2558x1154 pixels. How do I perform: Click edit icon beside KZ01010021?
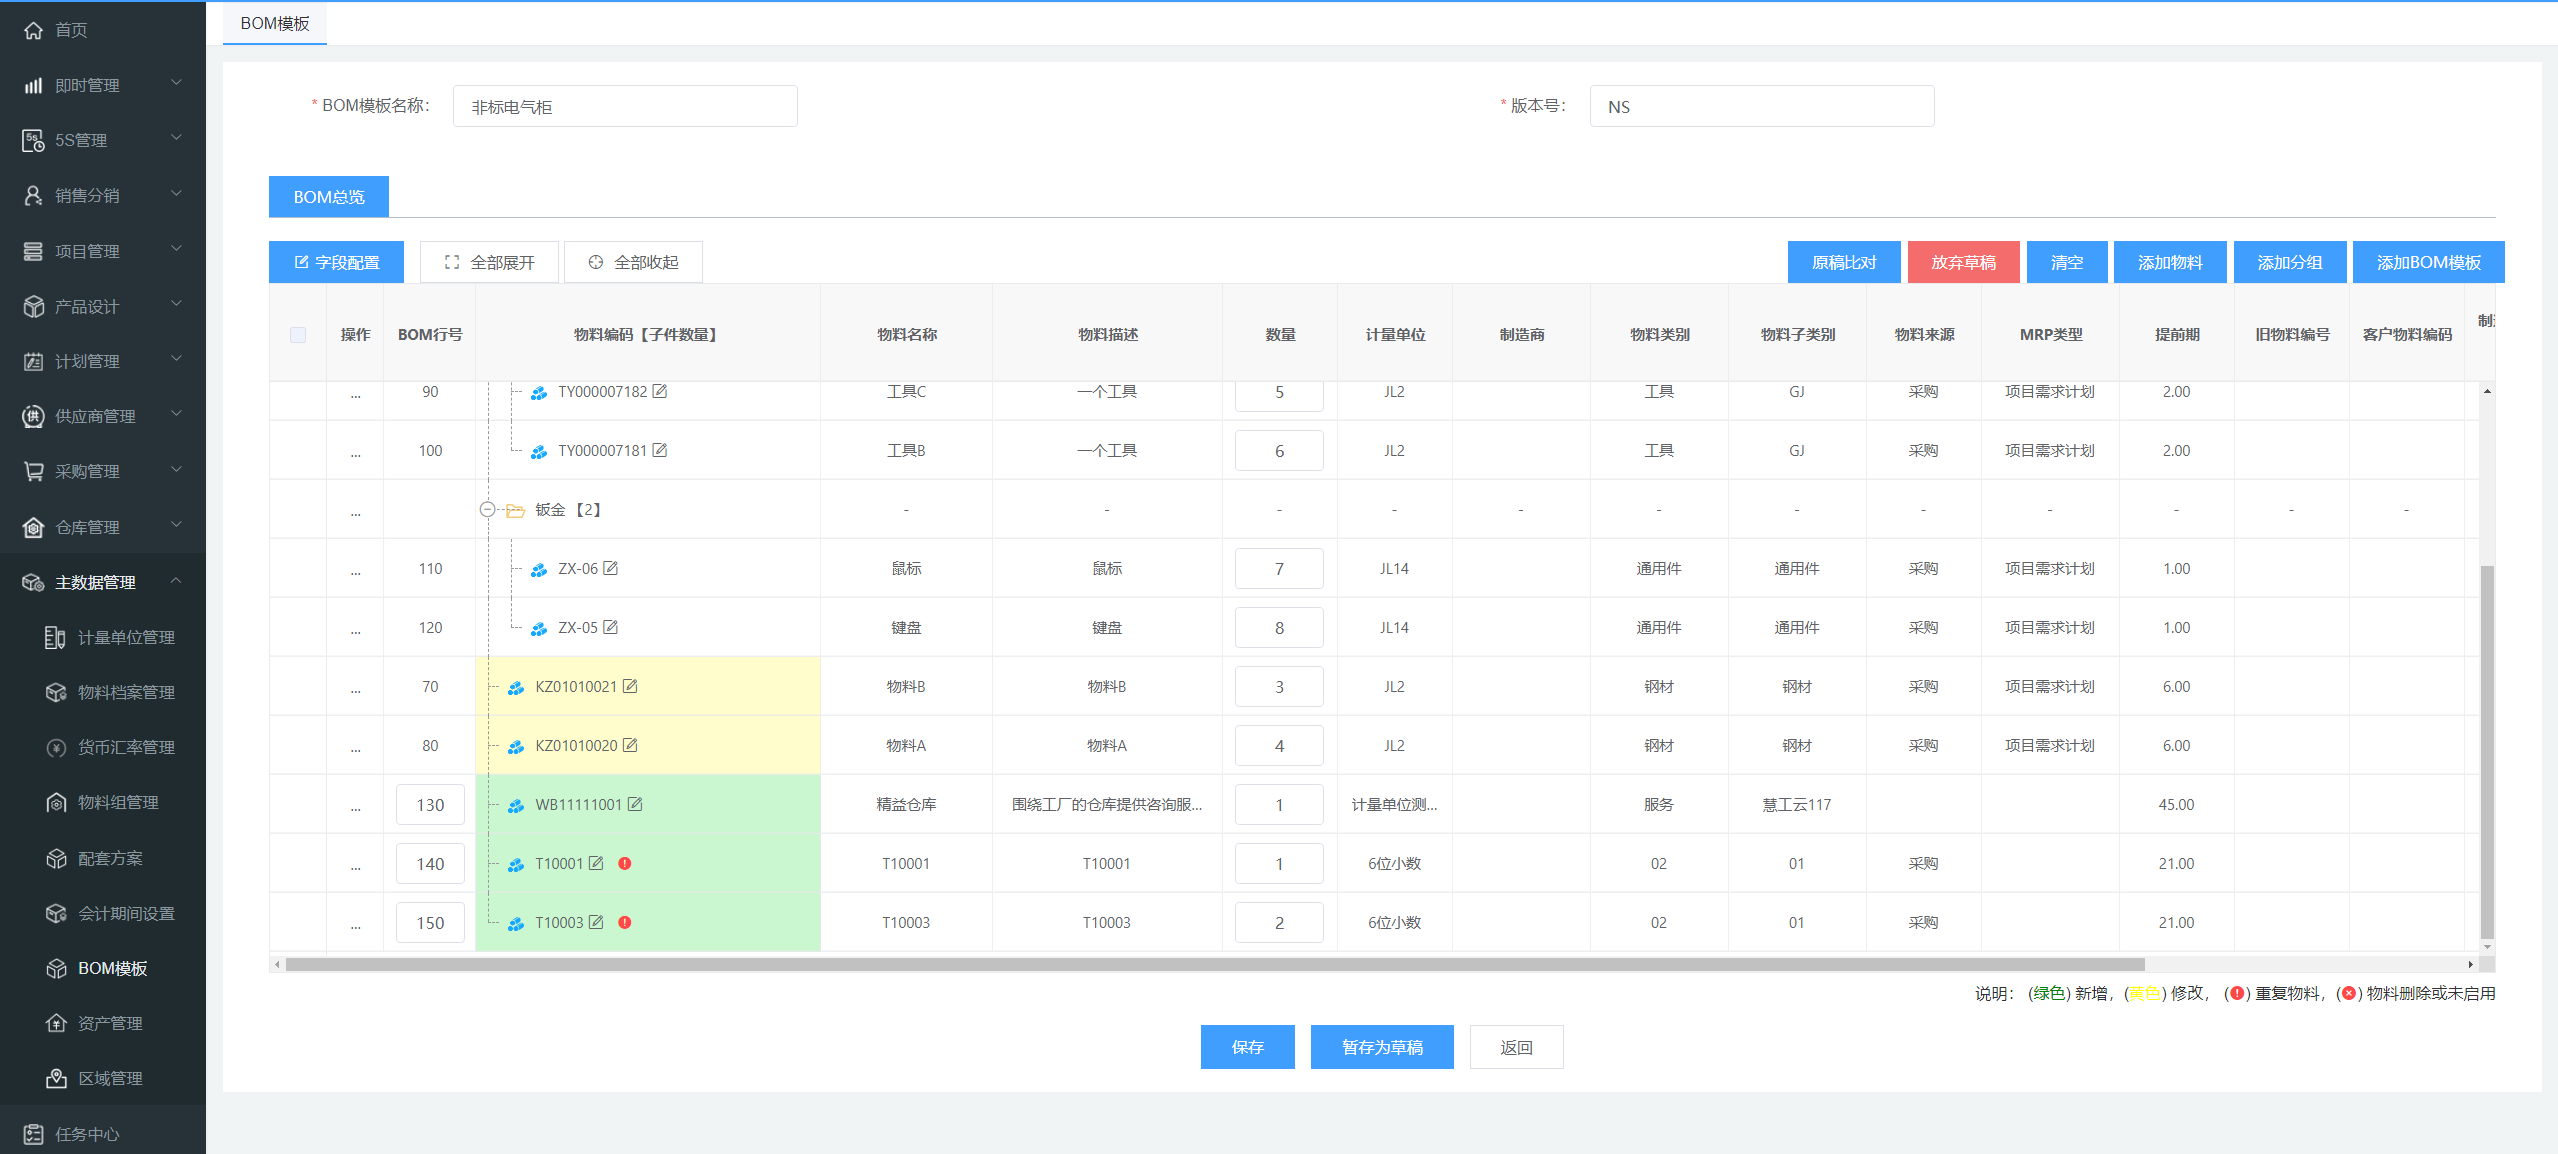tap(630, 686)
